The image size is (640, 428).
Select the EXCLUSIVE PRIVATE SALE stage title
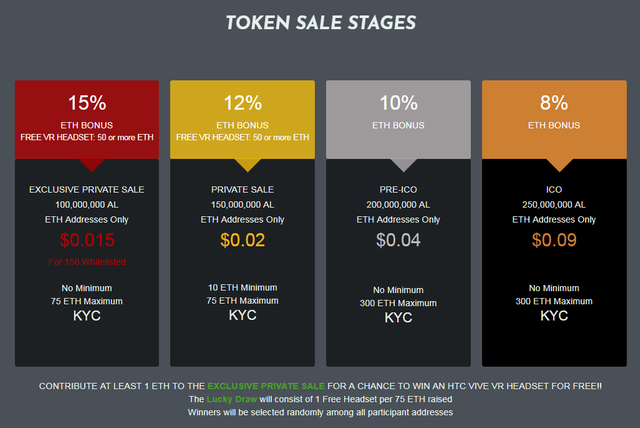pyautogui.click(x=86, y=188)
